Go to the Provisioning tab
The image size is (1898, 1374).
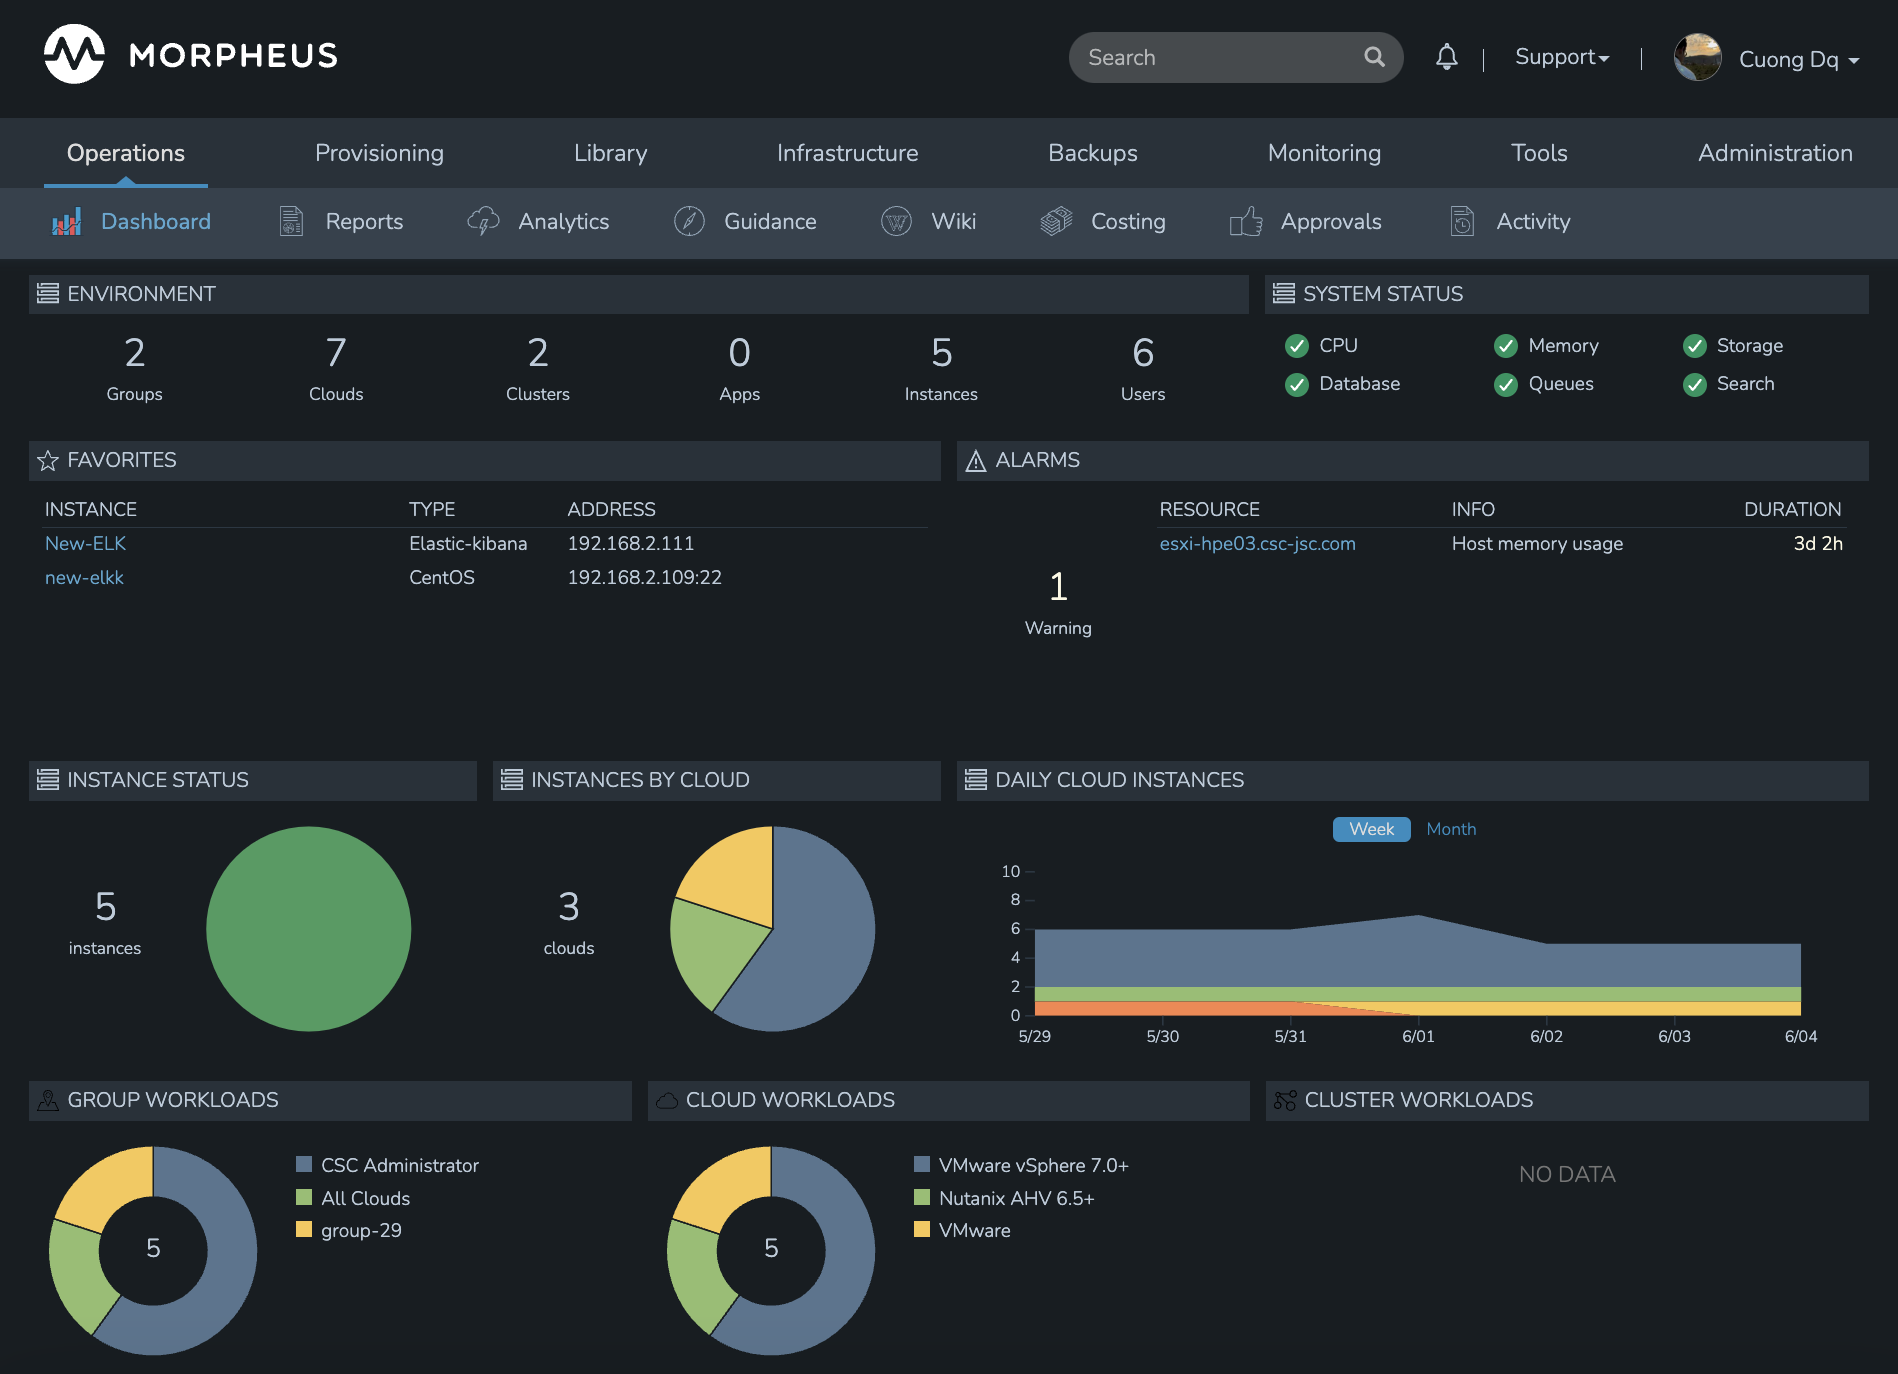click(x=379, y=153)
